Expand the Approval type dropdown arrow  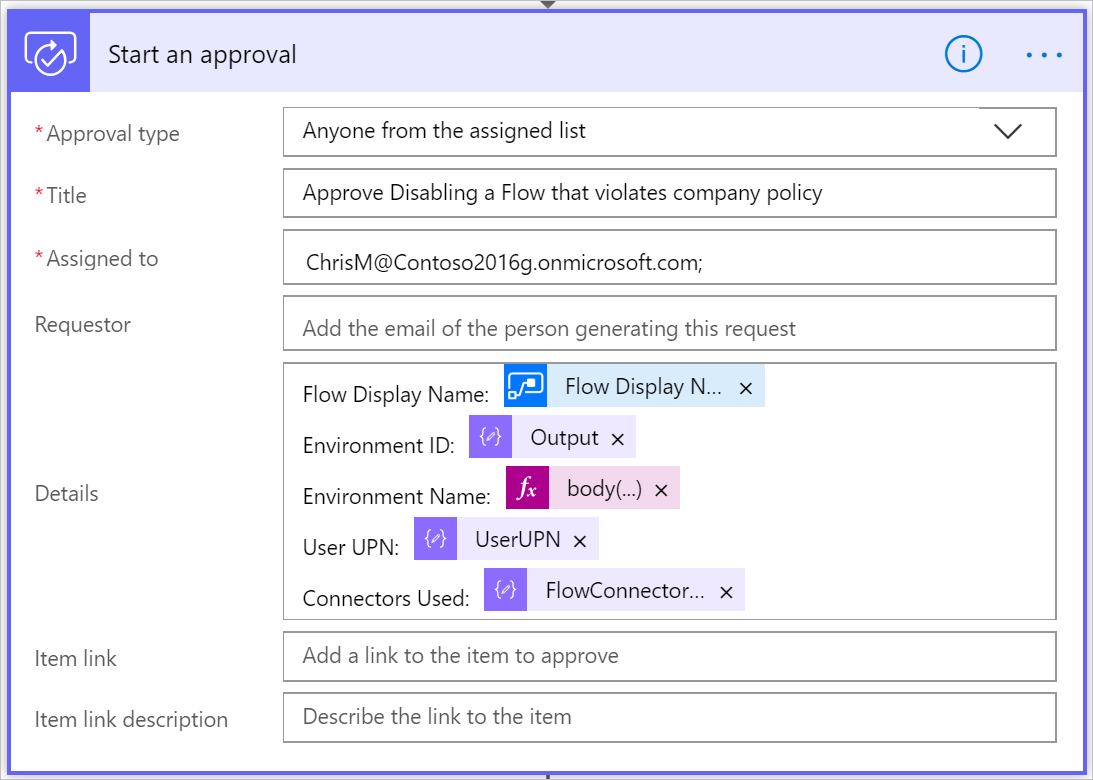point(1008,132)
